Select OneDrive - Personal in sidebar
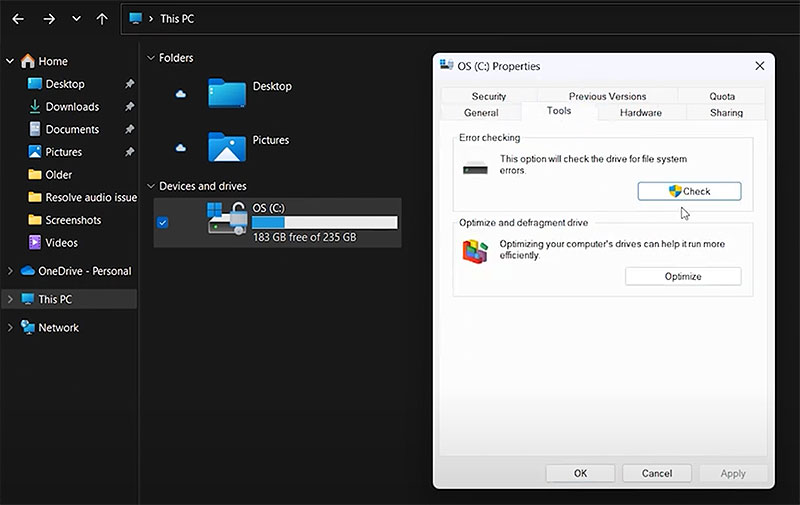This screenshot has height=505, width=800. (x=85, y=271)
